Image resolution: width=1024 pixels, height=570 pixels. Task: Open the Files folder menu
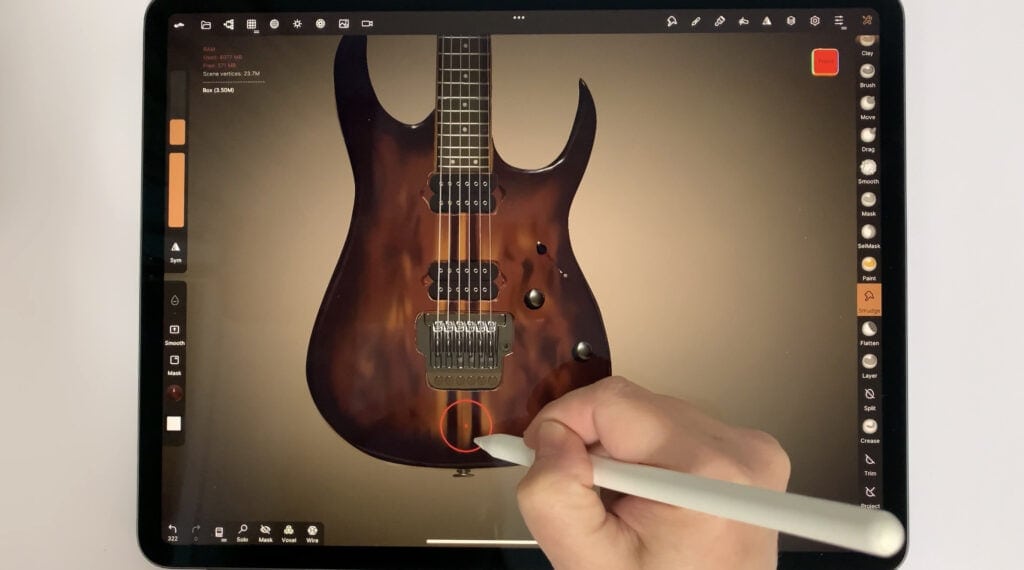tap(205, 24)
